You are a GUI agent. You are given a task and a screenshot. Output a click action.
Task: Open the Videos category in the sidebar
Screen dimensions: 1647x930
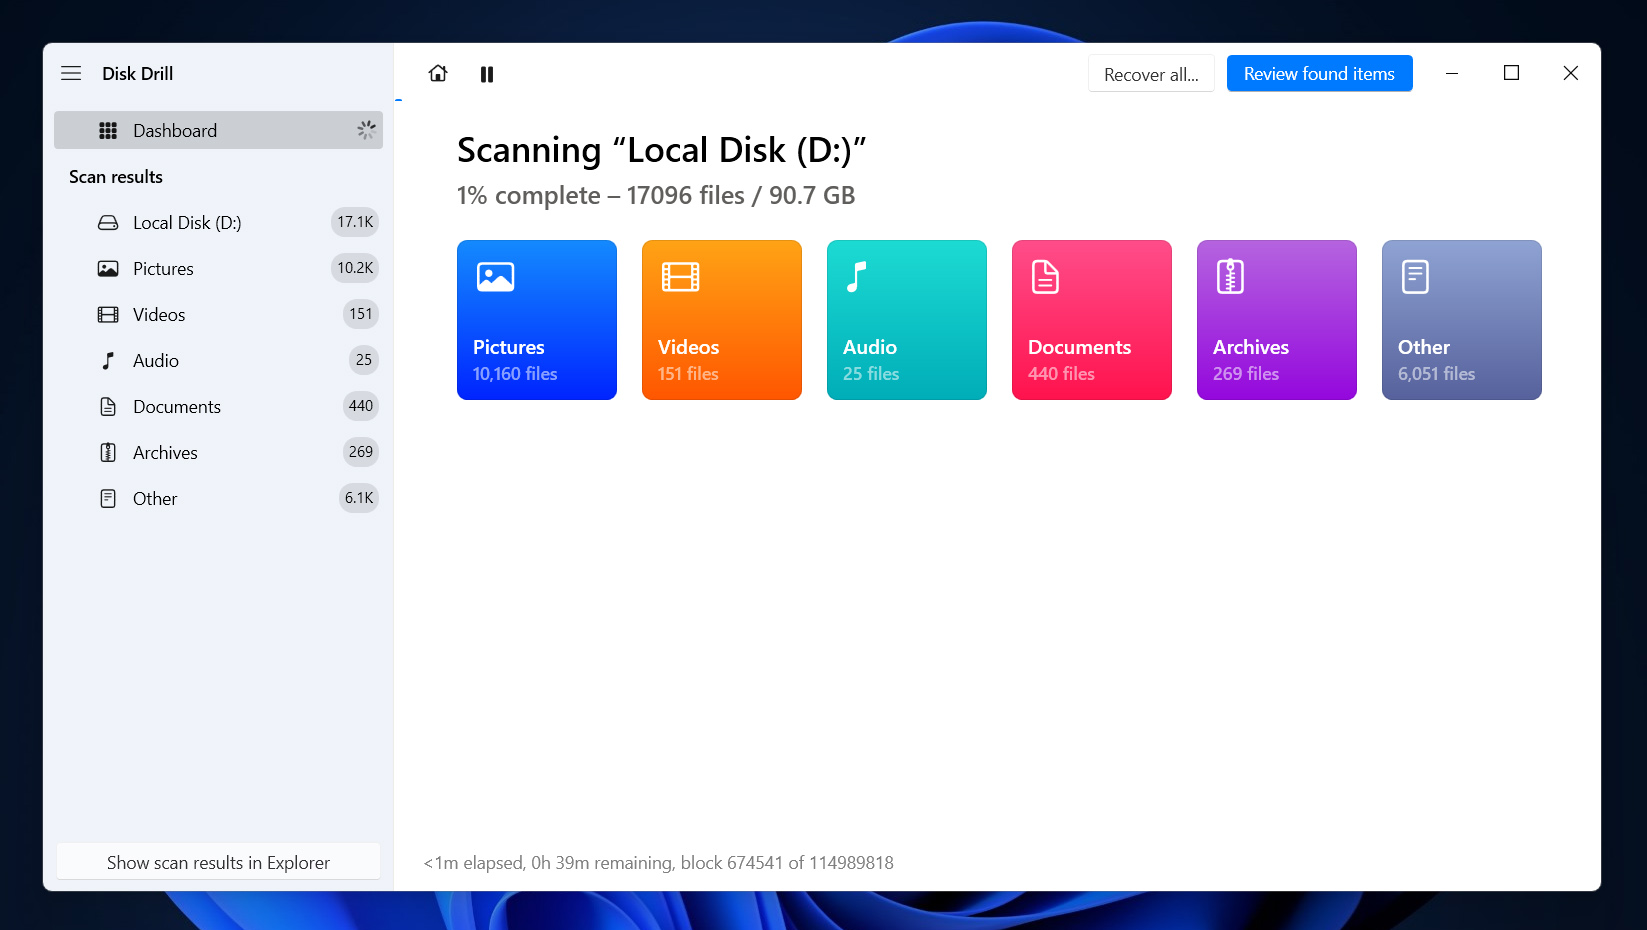pyautogui.click(x=218, y=314)
